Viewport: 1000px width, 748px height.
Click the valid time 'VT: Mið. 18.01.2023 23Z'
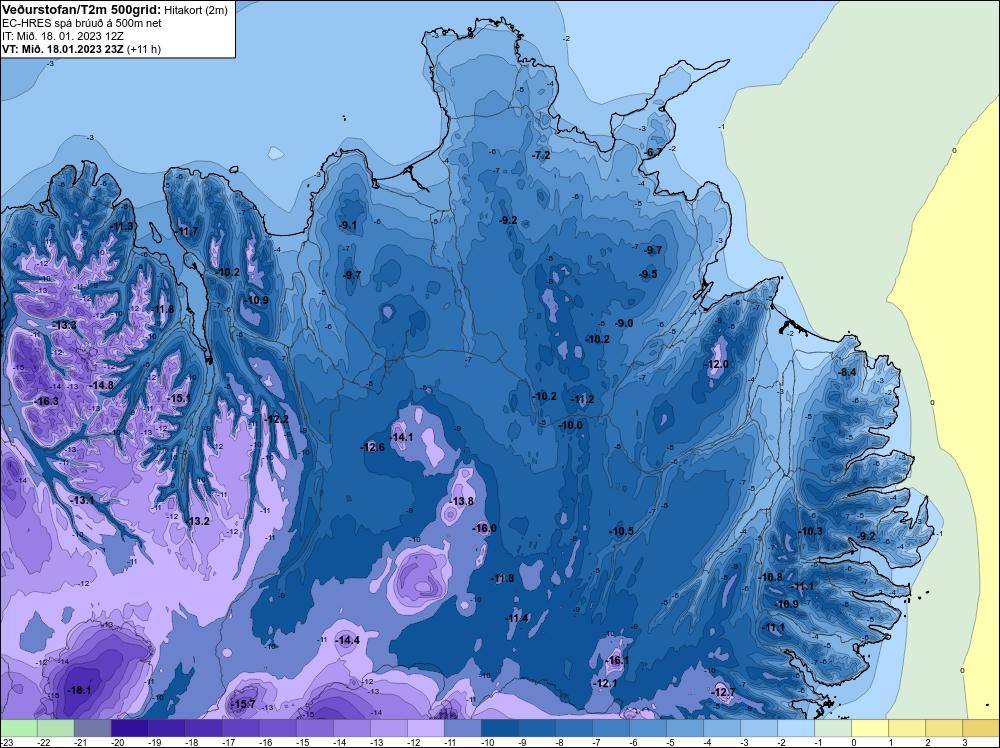pyautogui.click(x=63, y=49)
